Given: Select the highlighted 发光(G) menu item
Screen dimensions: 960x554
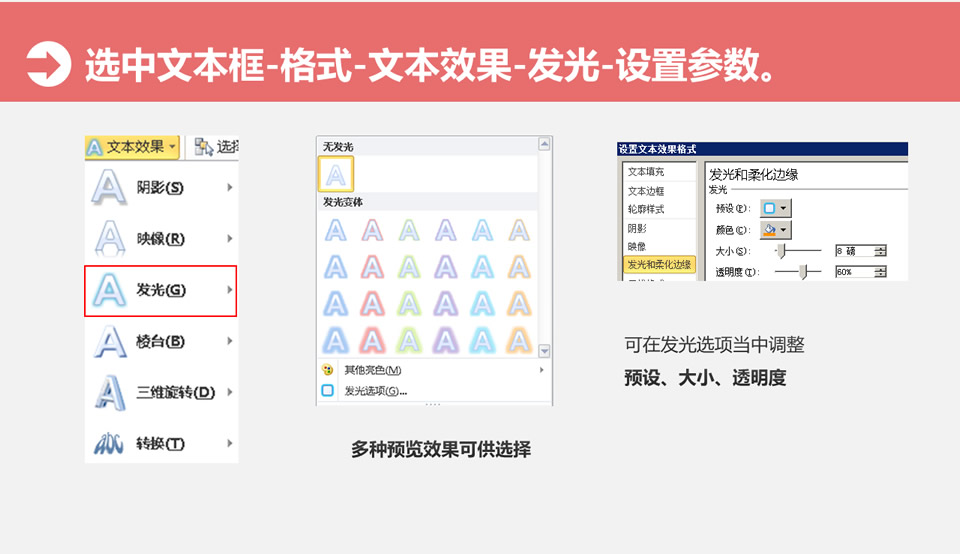Looking at the screenshot, I should [160, 290].
